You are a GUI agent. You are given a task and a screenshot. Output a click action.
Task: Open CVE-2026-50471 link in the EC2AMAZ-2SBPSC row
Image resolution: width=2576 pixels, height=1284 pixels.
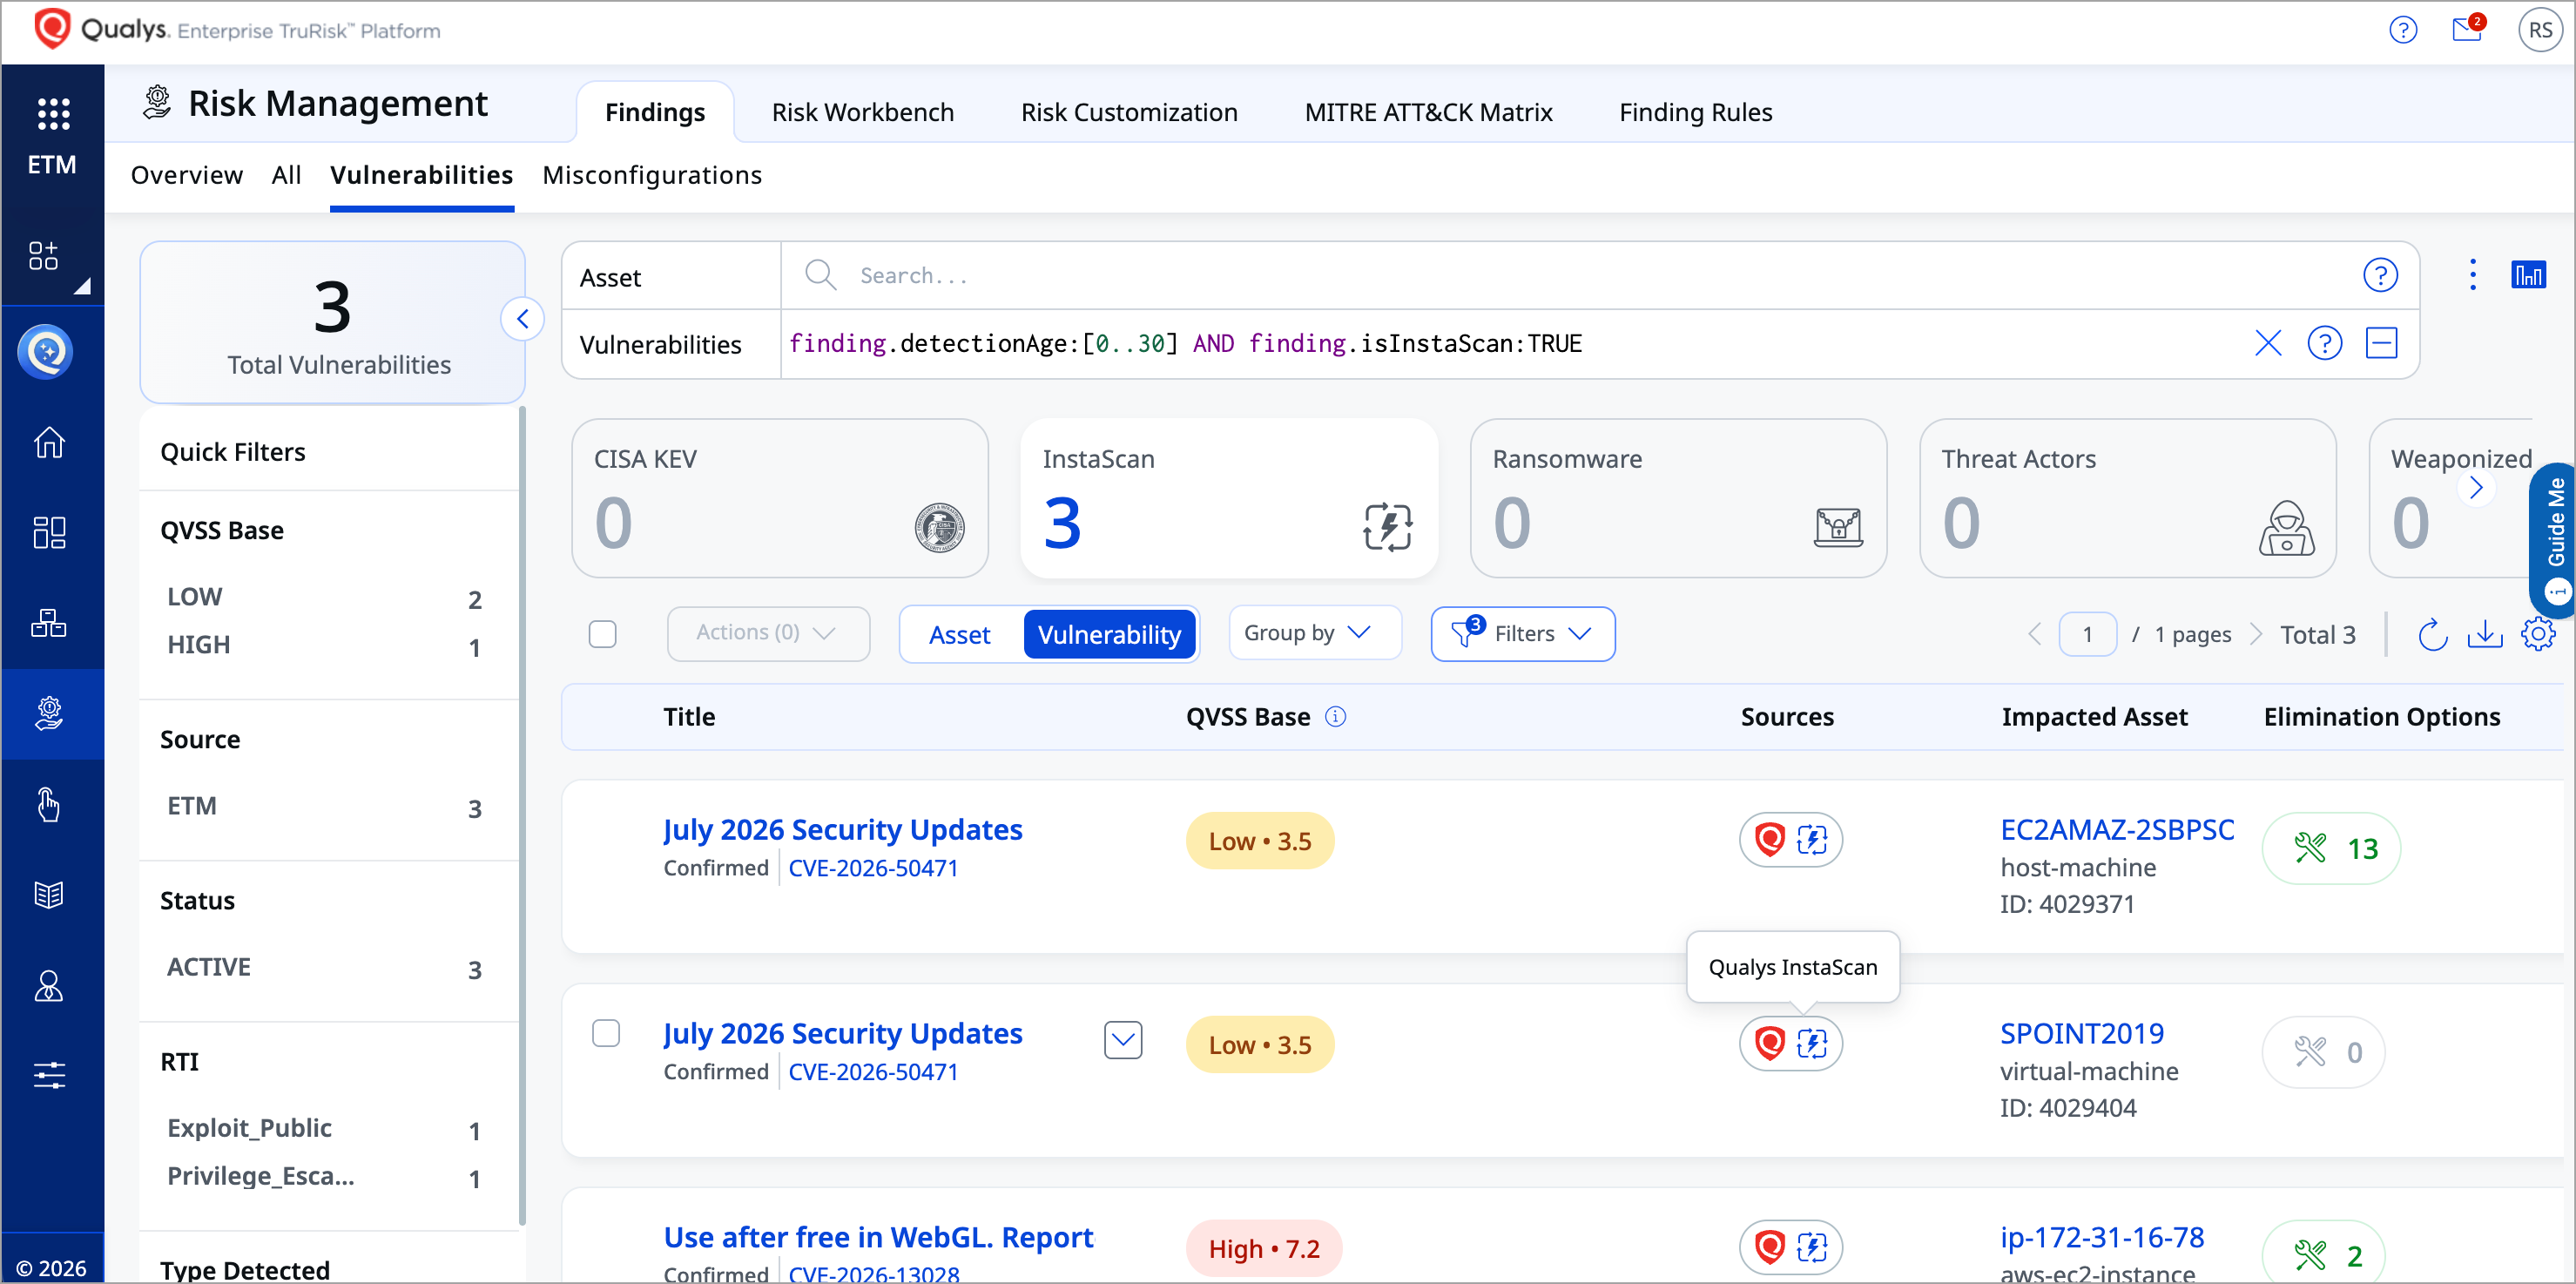[x=873, y=868]
